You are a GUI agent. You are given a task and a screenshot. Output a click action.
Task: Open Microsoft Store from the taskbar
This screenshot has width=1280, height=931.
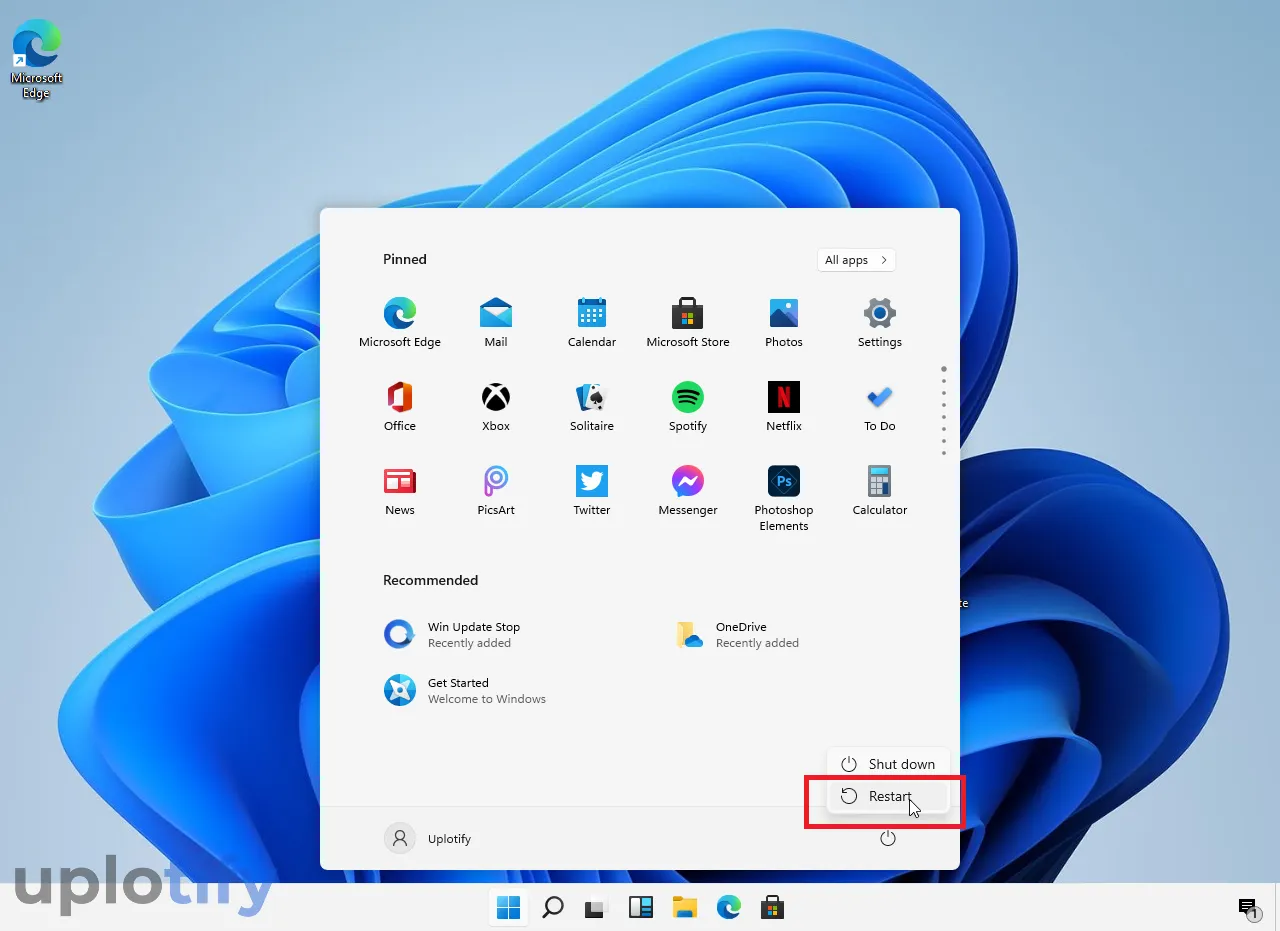(772, 908)
